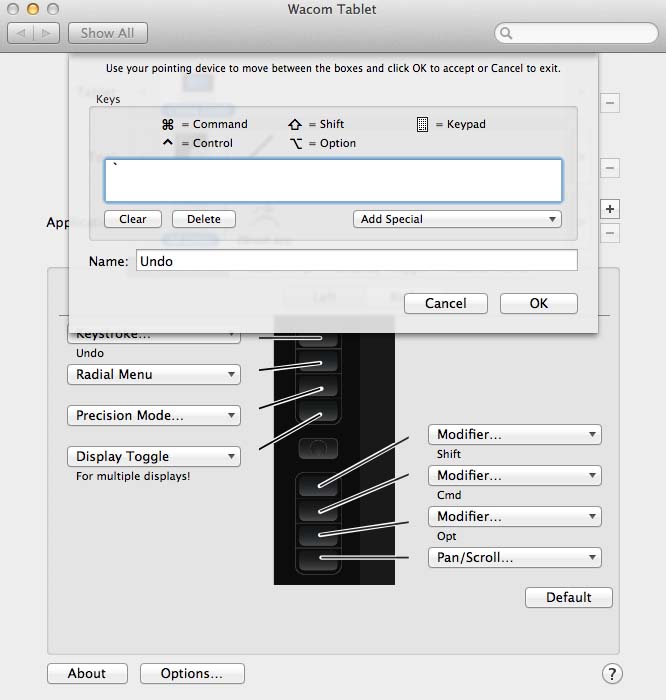Open the Radial Menu dropdown
The height and width of the screenshot is (700, 666).
(x=154, y=374)
